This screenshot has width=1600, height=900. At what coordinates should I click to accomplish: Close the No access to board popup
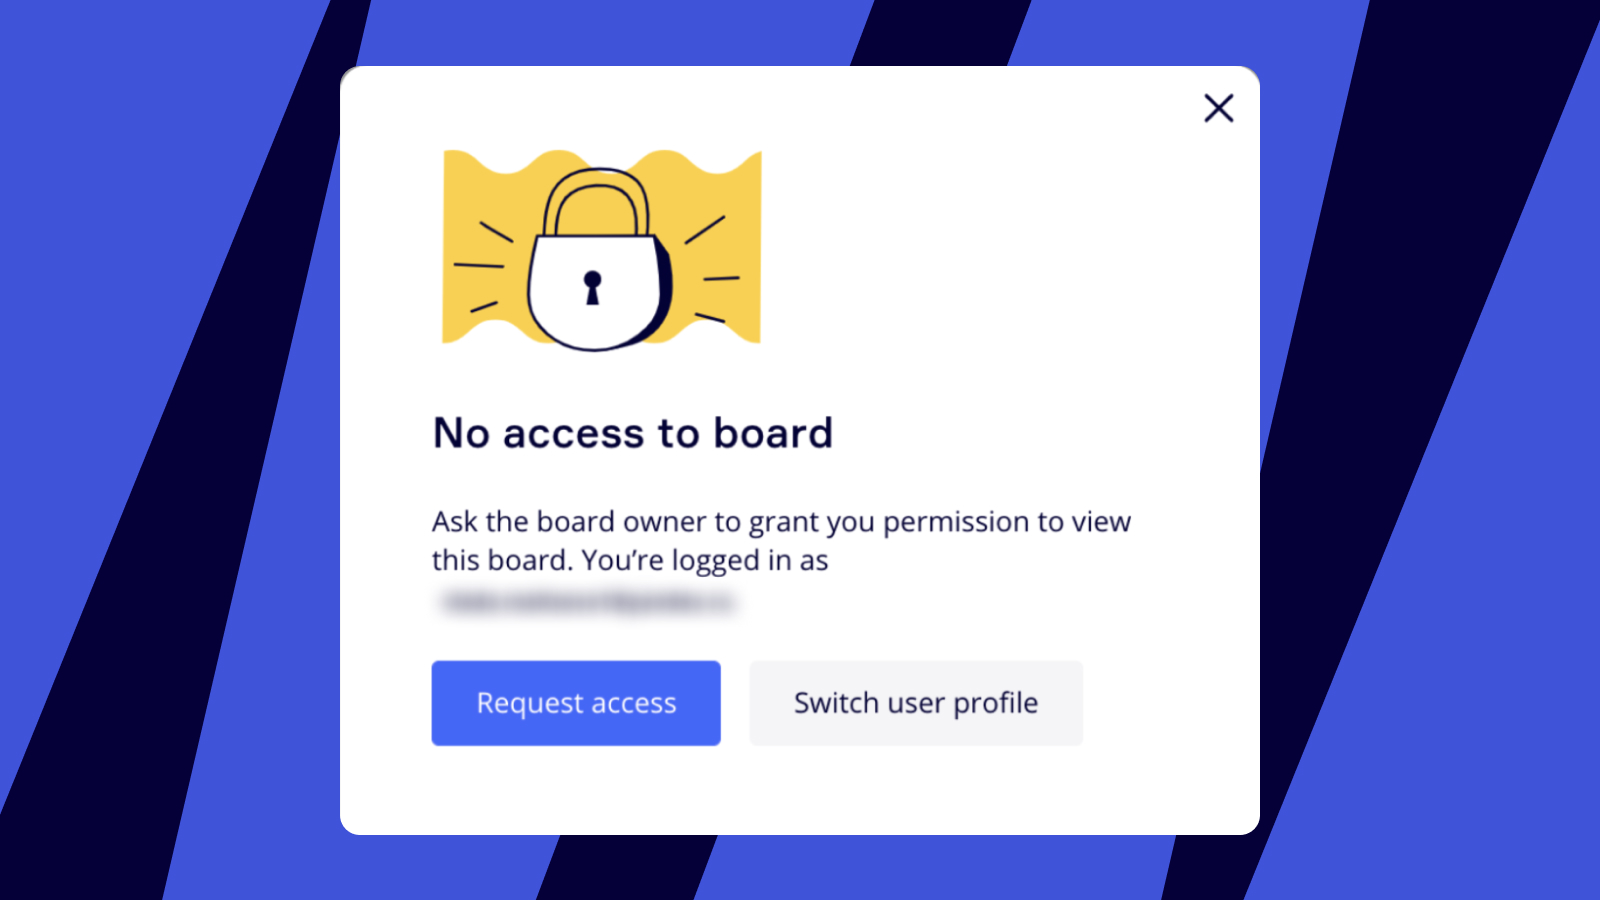point(1219,108)
